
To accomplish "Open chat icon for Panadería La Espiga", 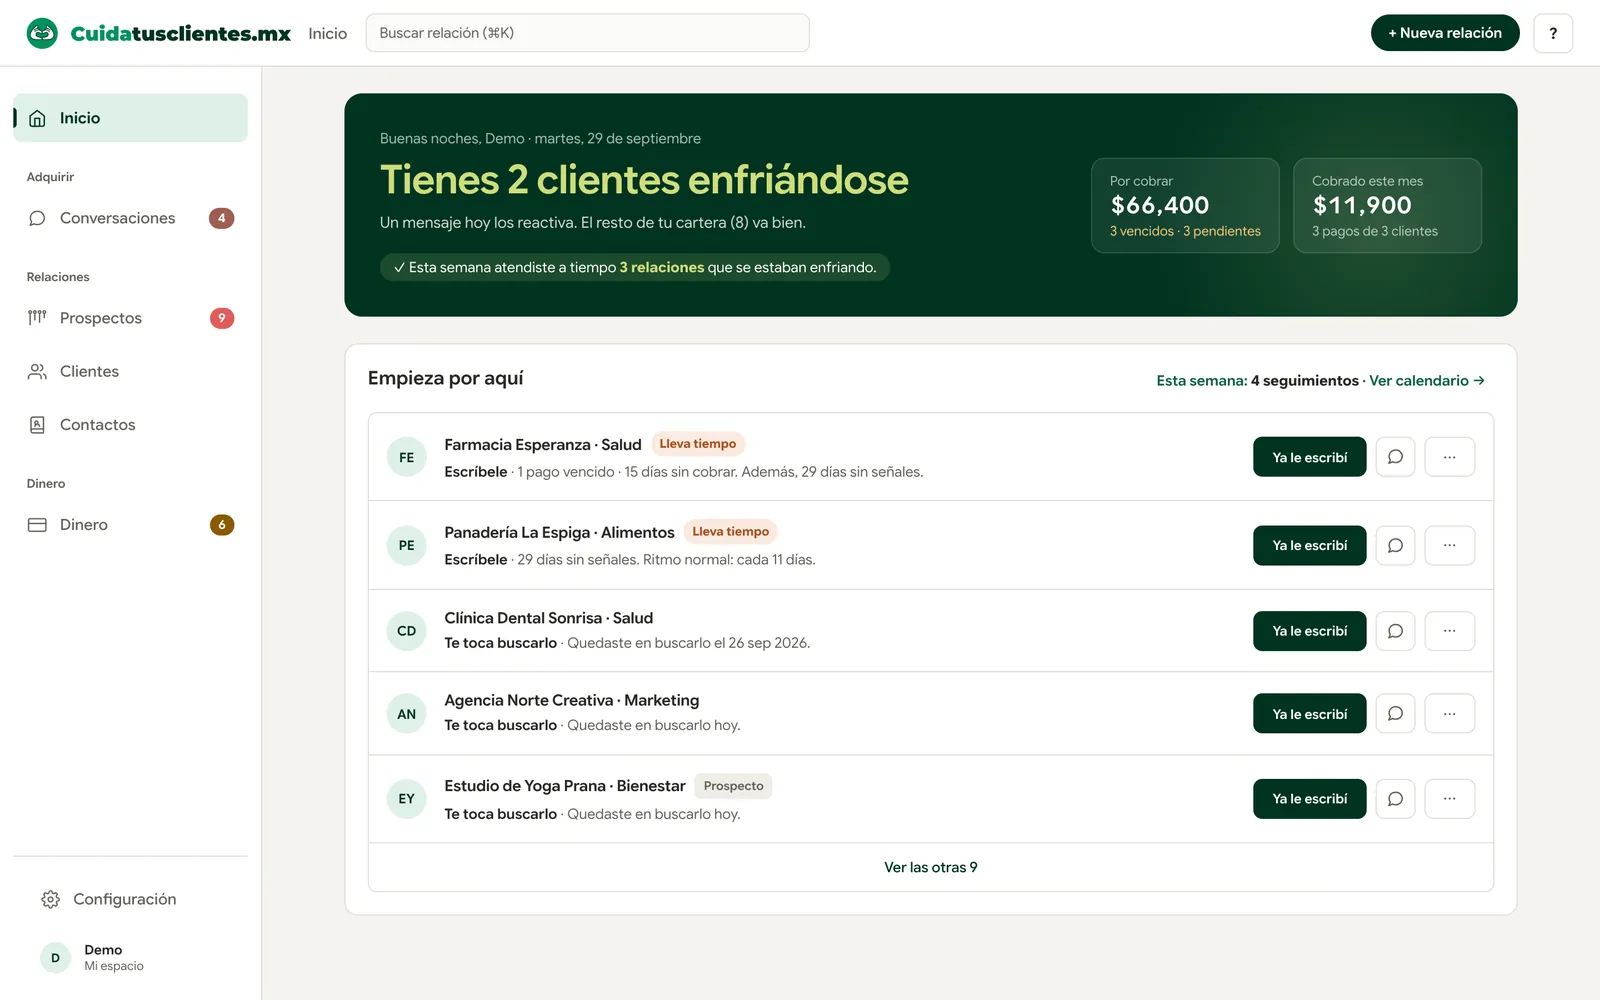I will pos(1395,545).
